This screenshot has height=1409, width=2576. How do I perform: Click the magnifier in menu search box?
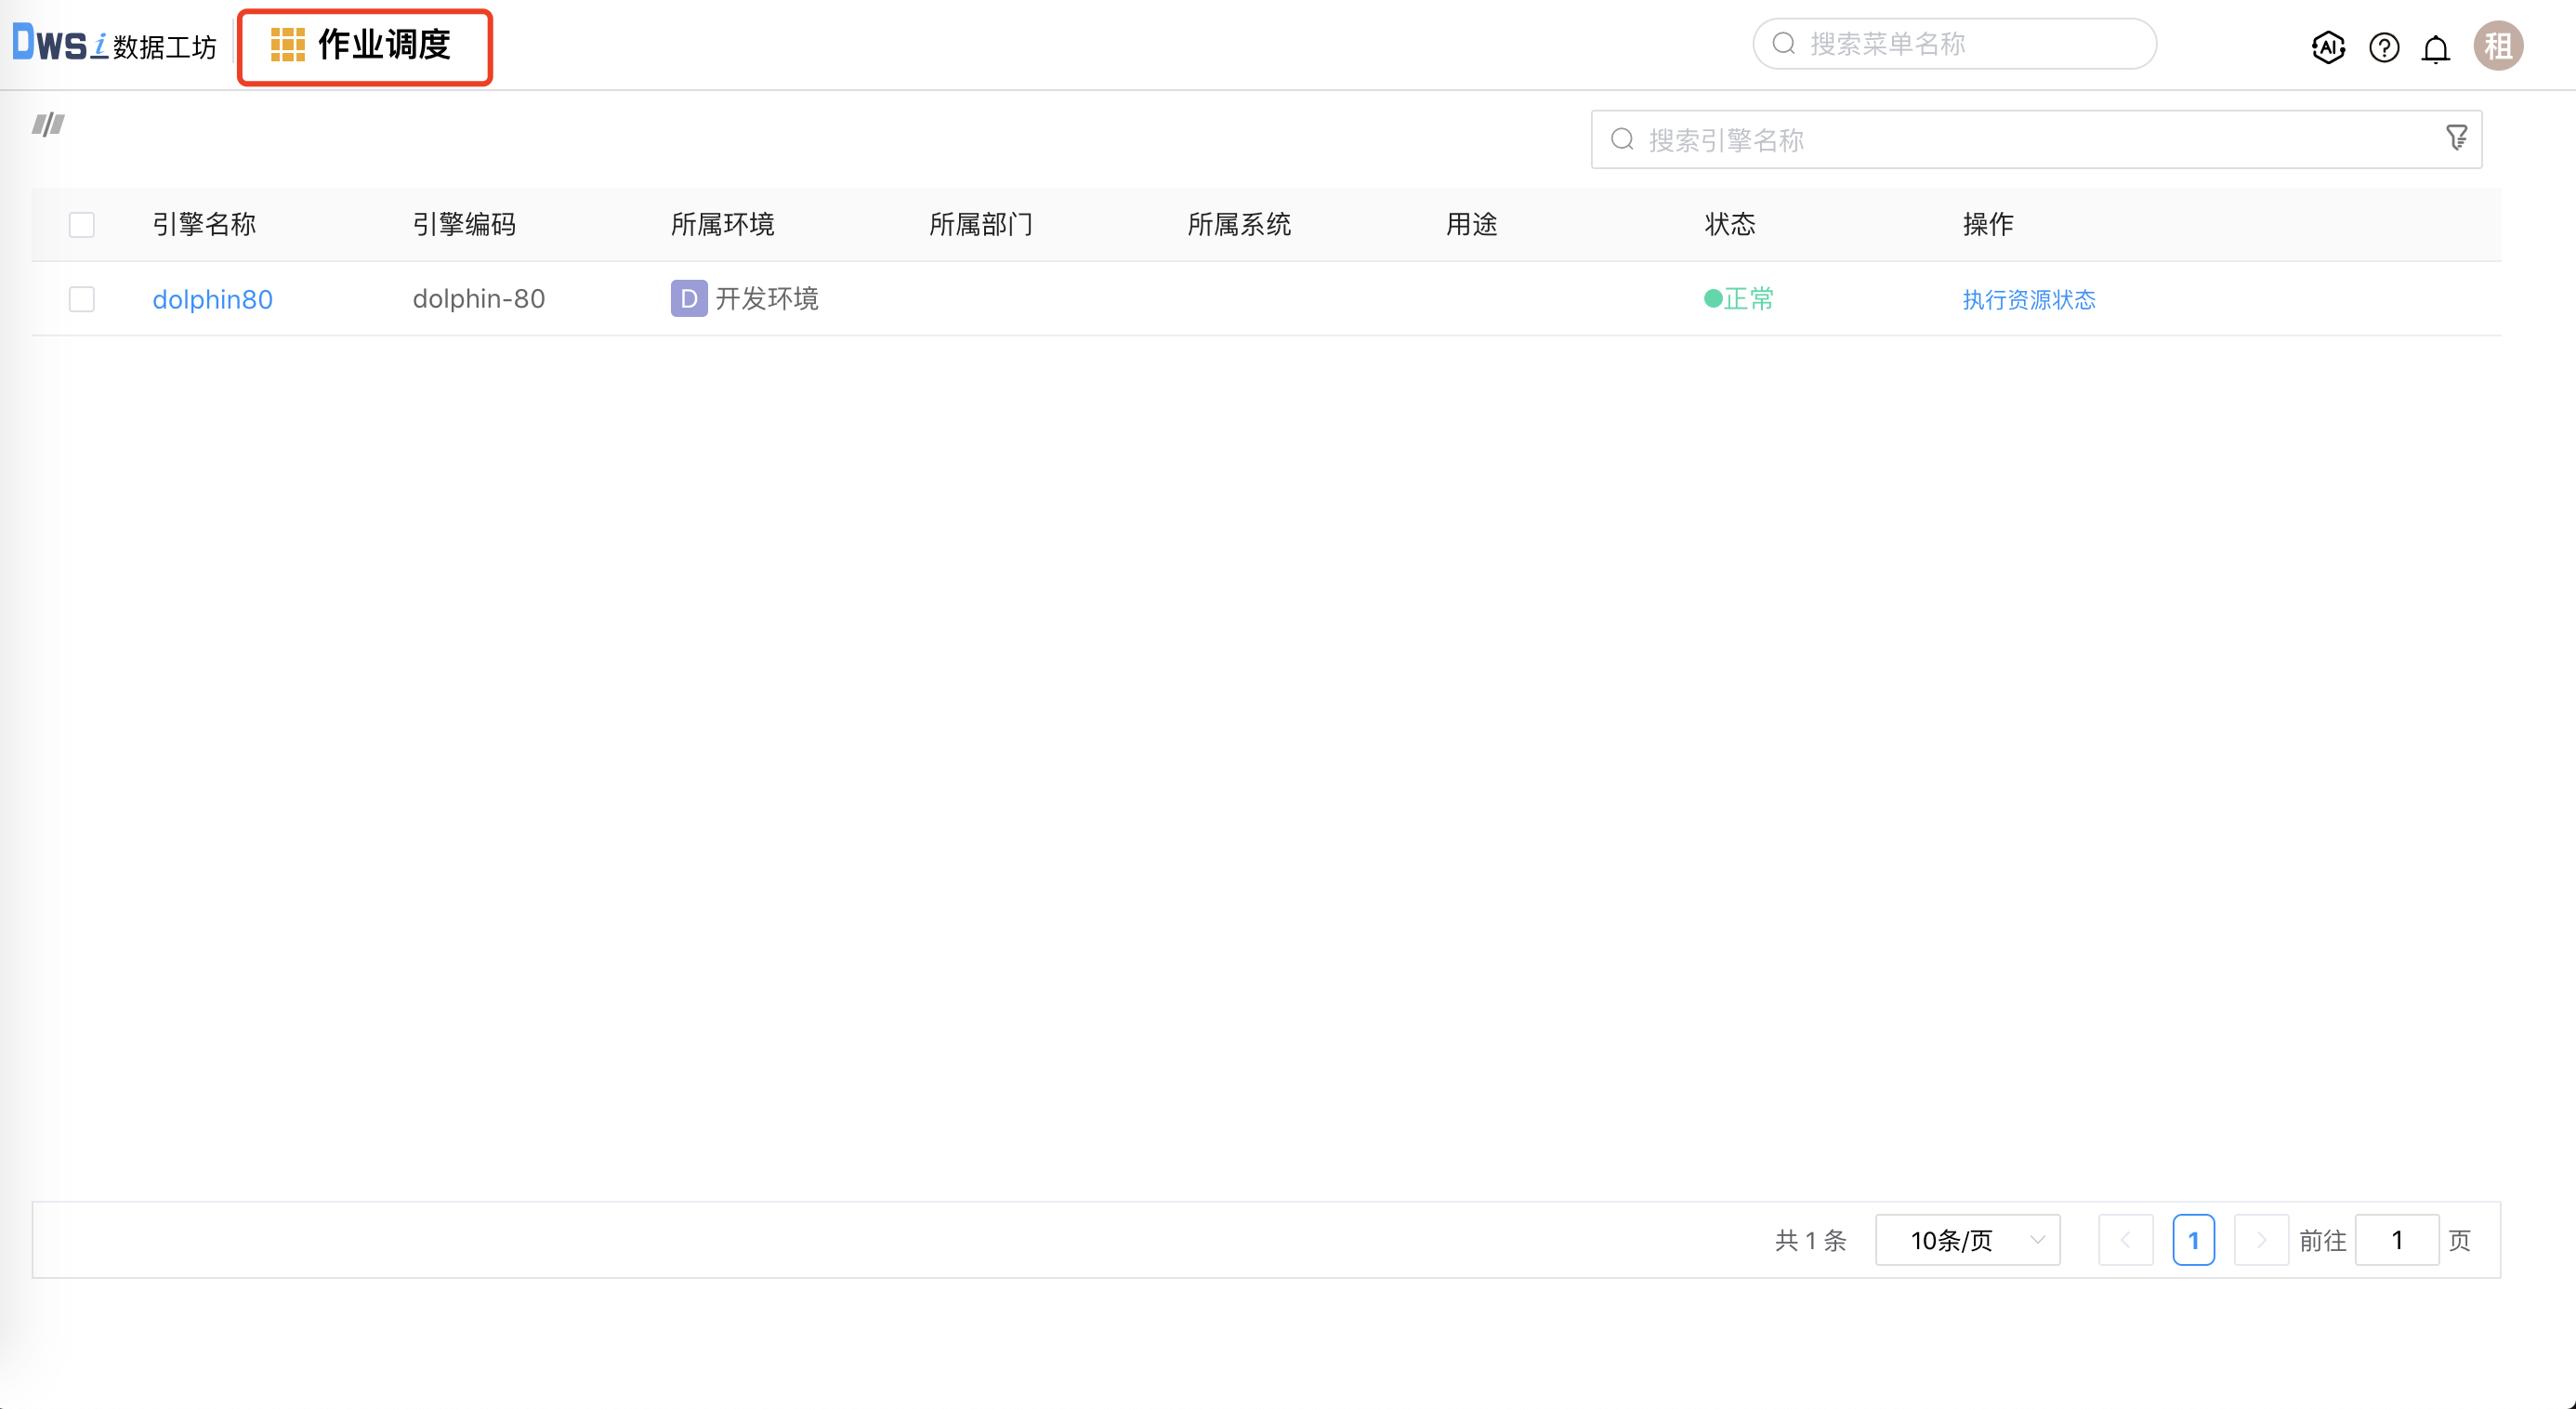tap(1785, 43)
